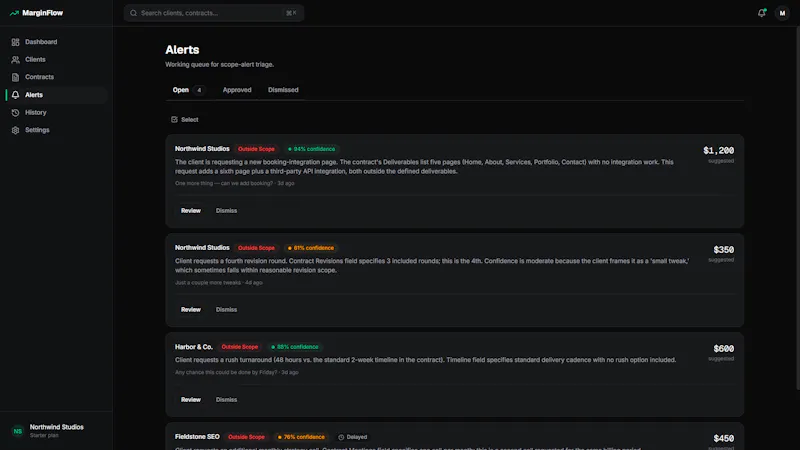Open Contracts section
The width and height of the screenshot is (800, 450).
[x=56, y=77]
